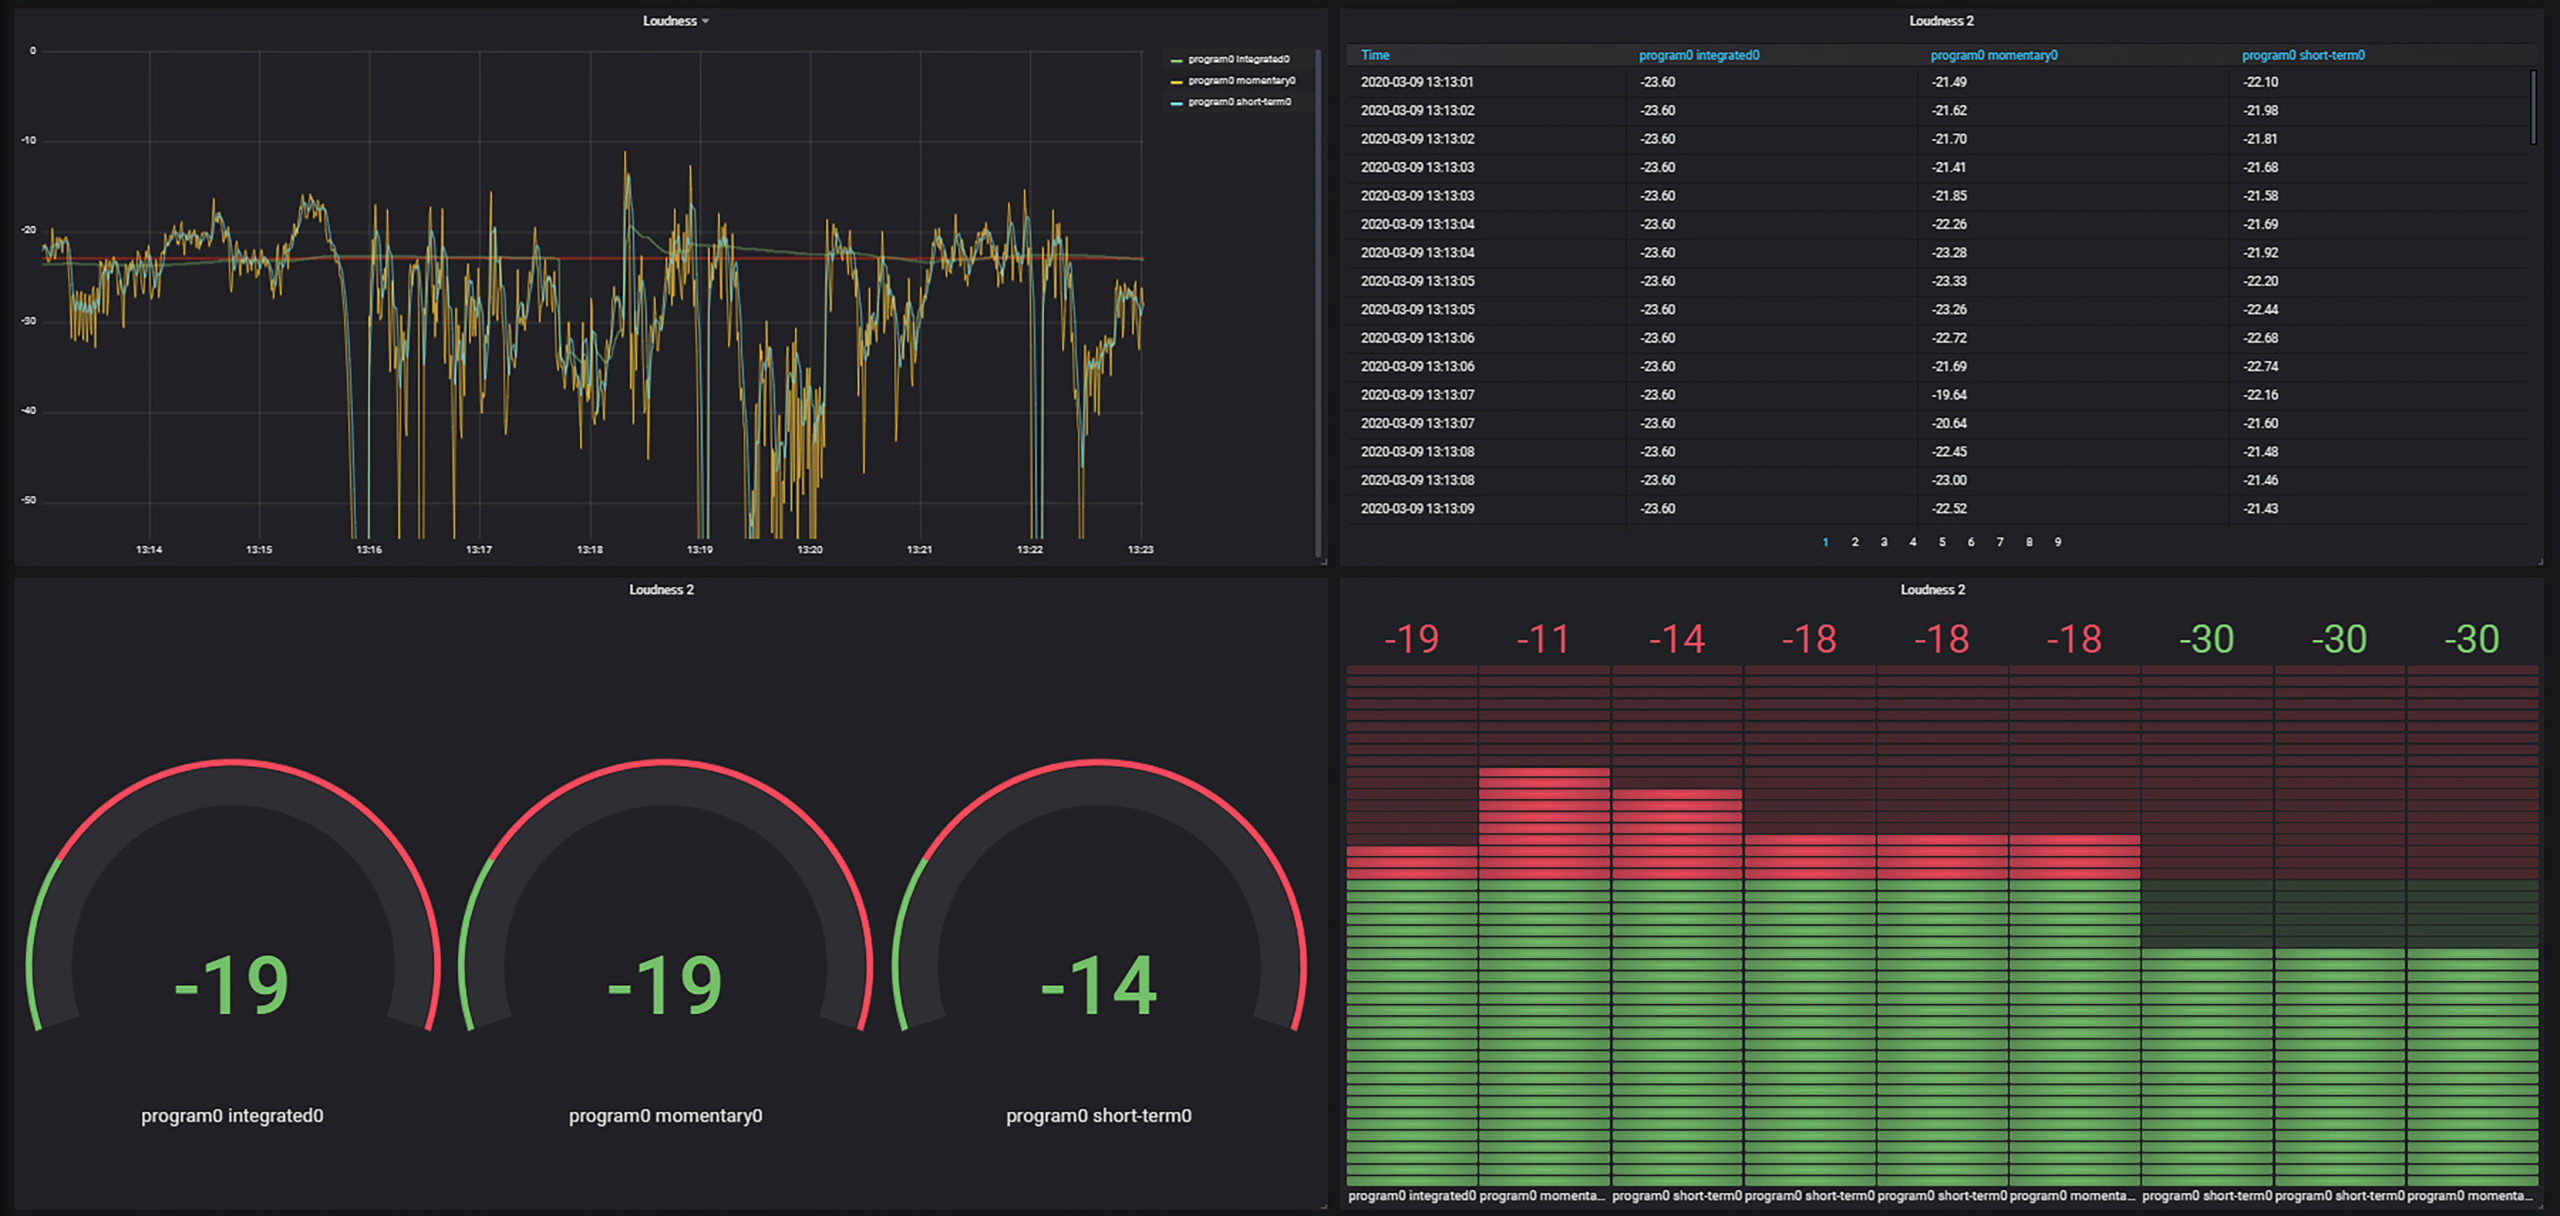Image resolution: width=2560 pixels, height=1216 pixels.
Task: Sort table by the Time column header
Action: (1375, 55)
